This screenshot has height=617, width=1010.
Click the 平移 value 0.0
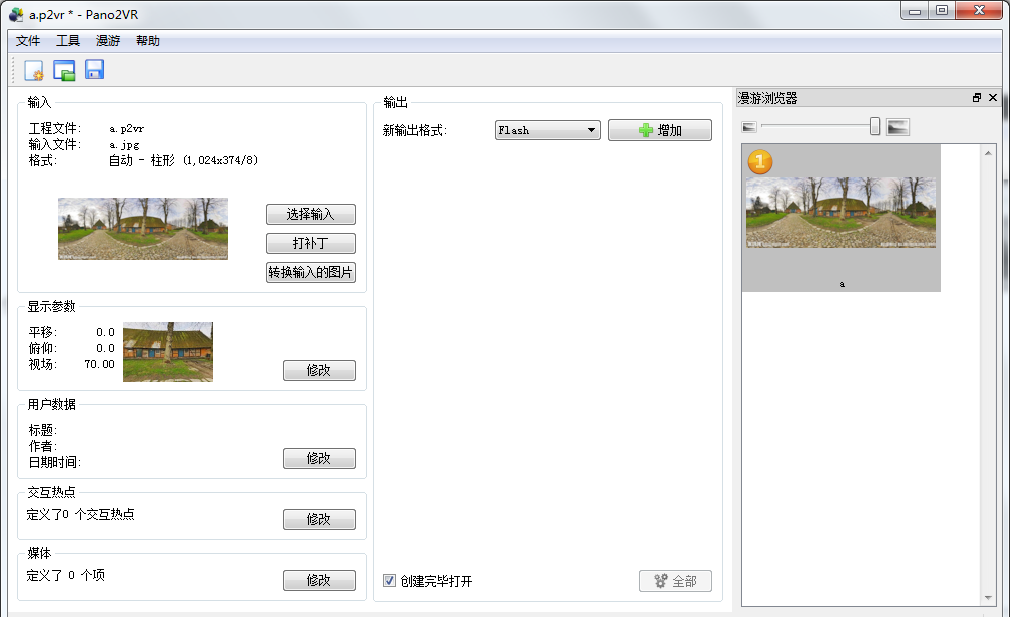click(105, 332)
